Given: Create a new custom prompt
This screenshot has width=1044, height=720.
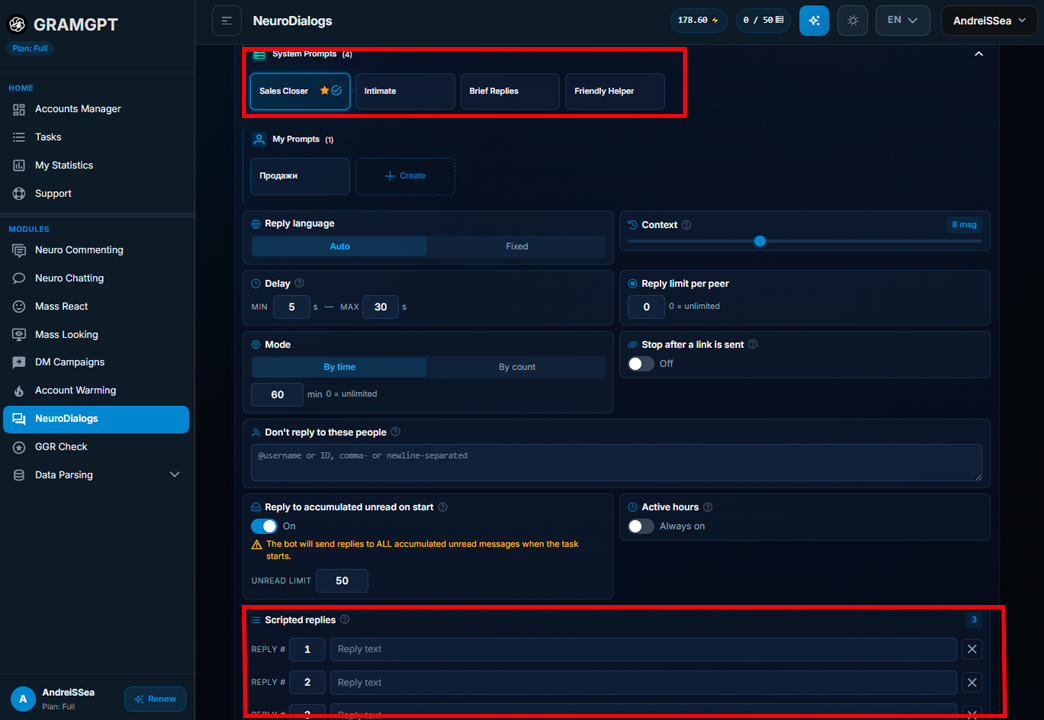Looking at the screenshot, I should pos(405,177).
